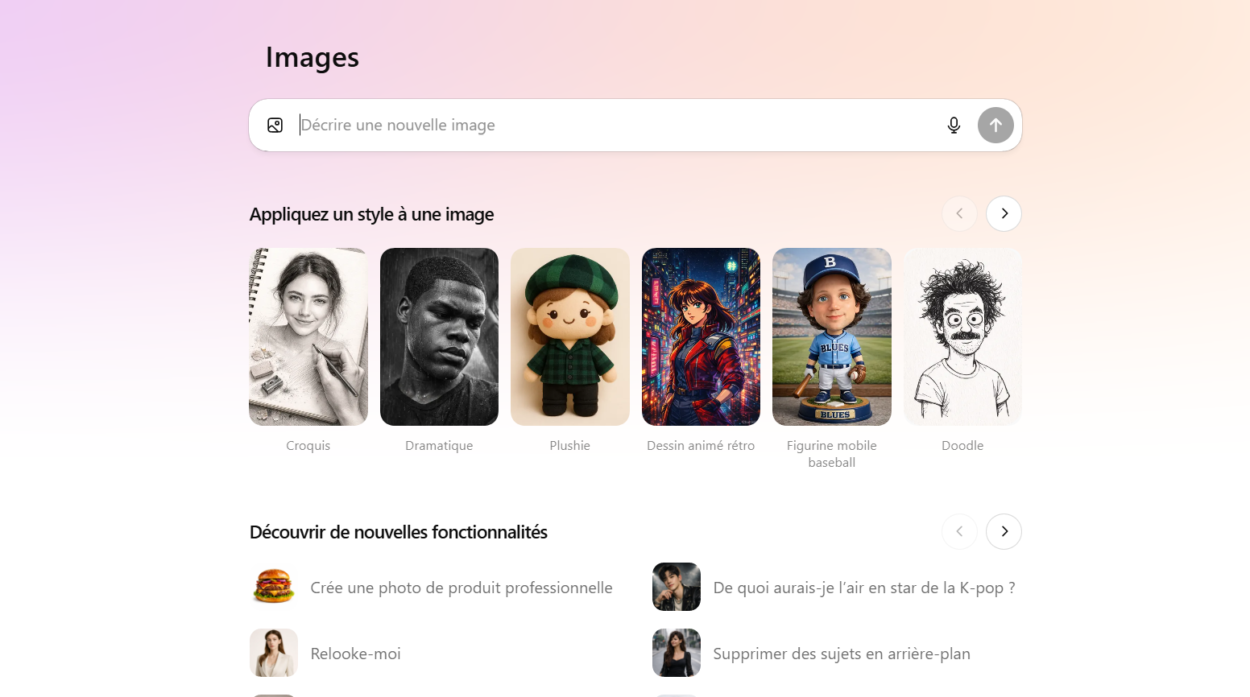The image size is (1250, 697).
Task: Select the Dessin animé rétro style
Action: tap(701, 336)
